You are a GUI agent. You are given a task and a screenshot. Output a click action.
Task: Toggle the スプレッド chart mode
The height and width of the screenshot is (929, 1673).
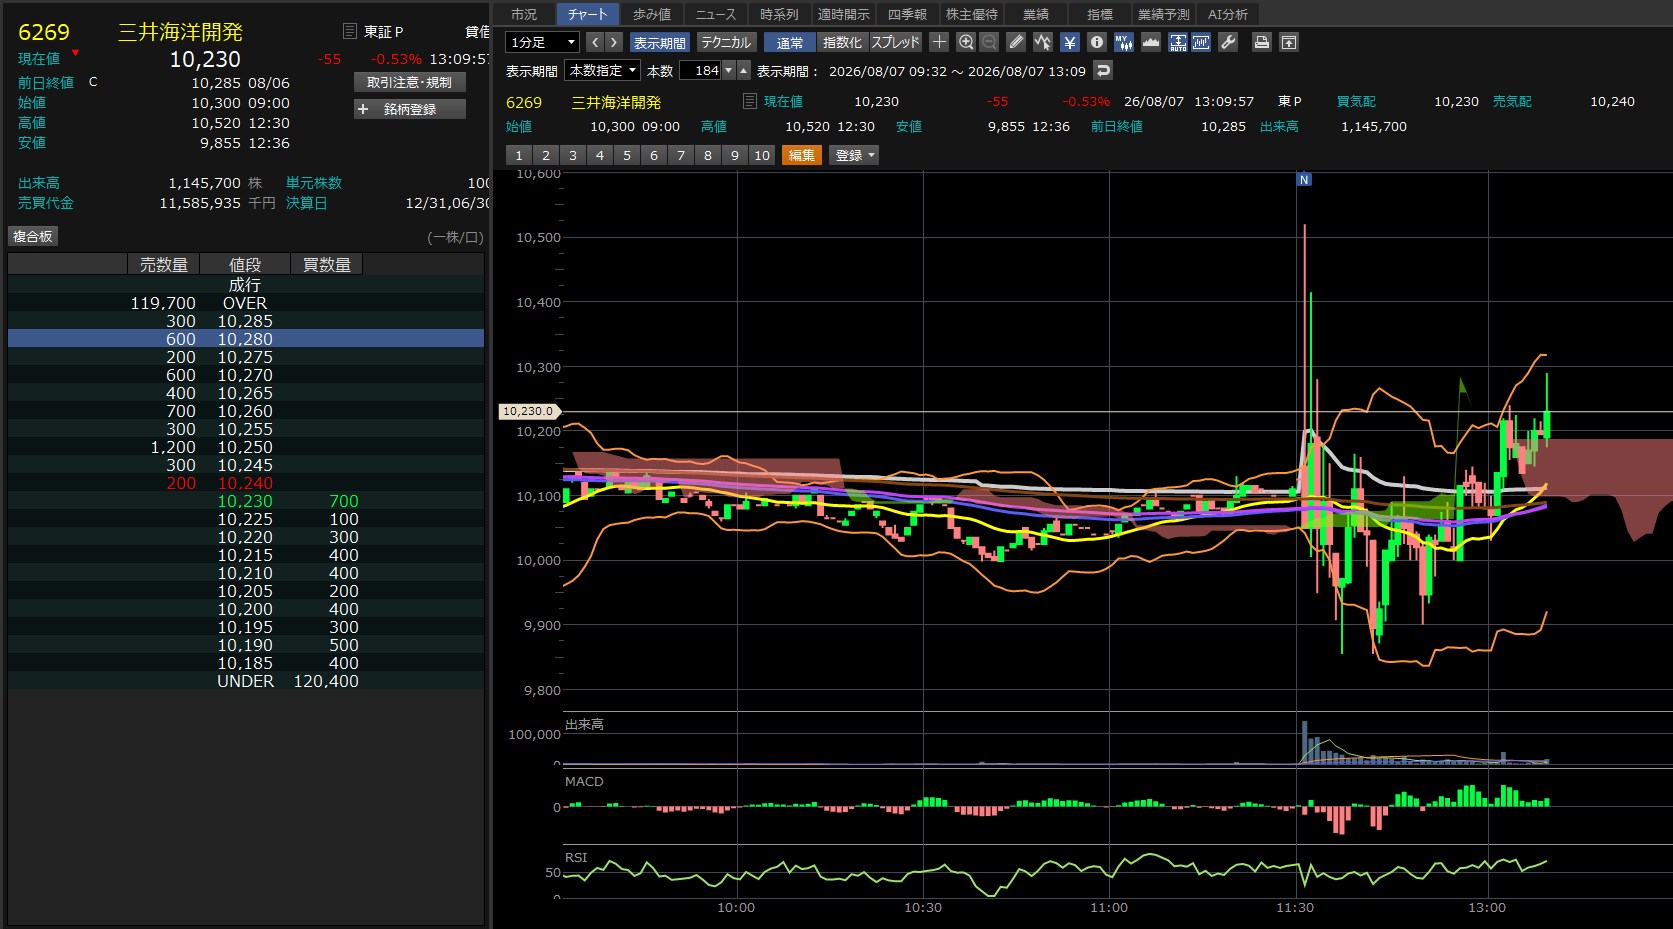(x=895, y=42)
